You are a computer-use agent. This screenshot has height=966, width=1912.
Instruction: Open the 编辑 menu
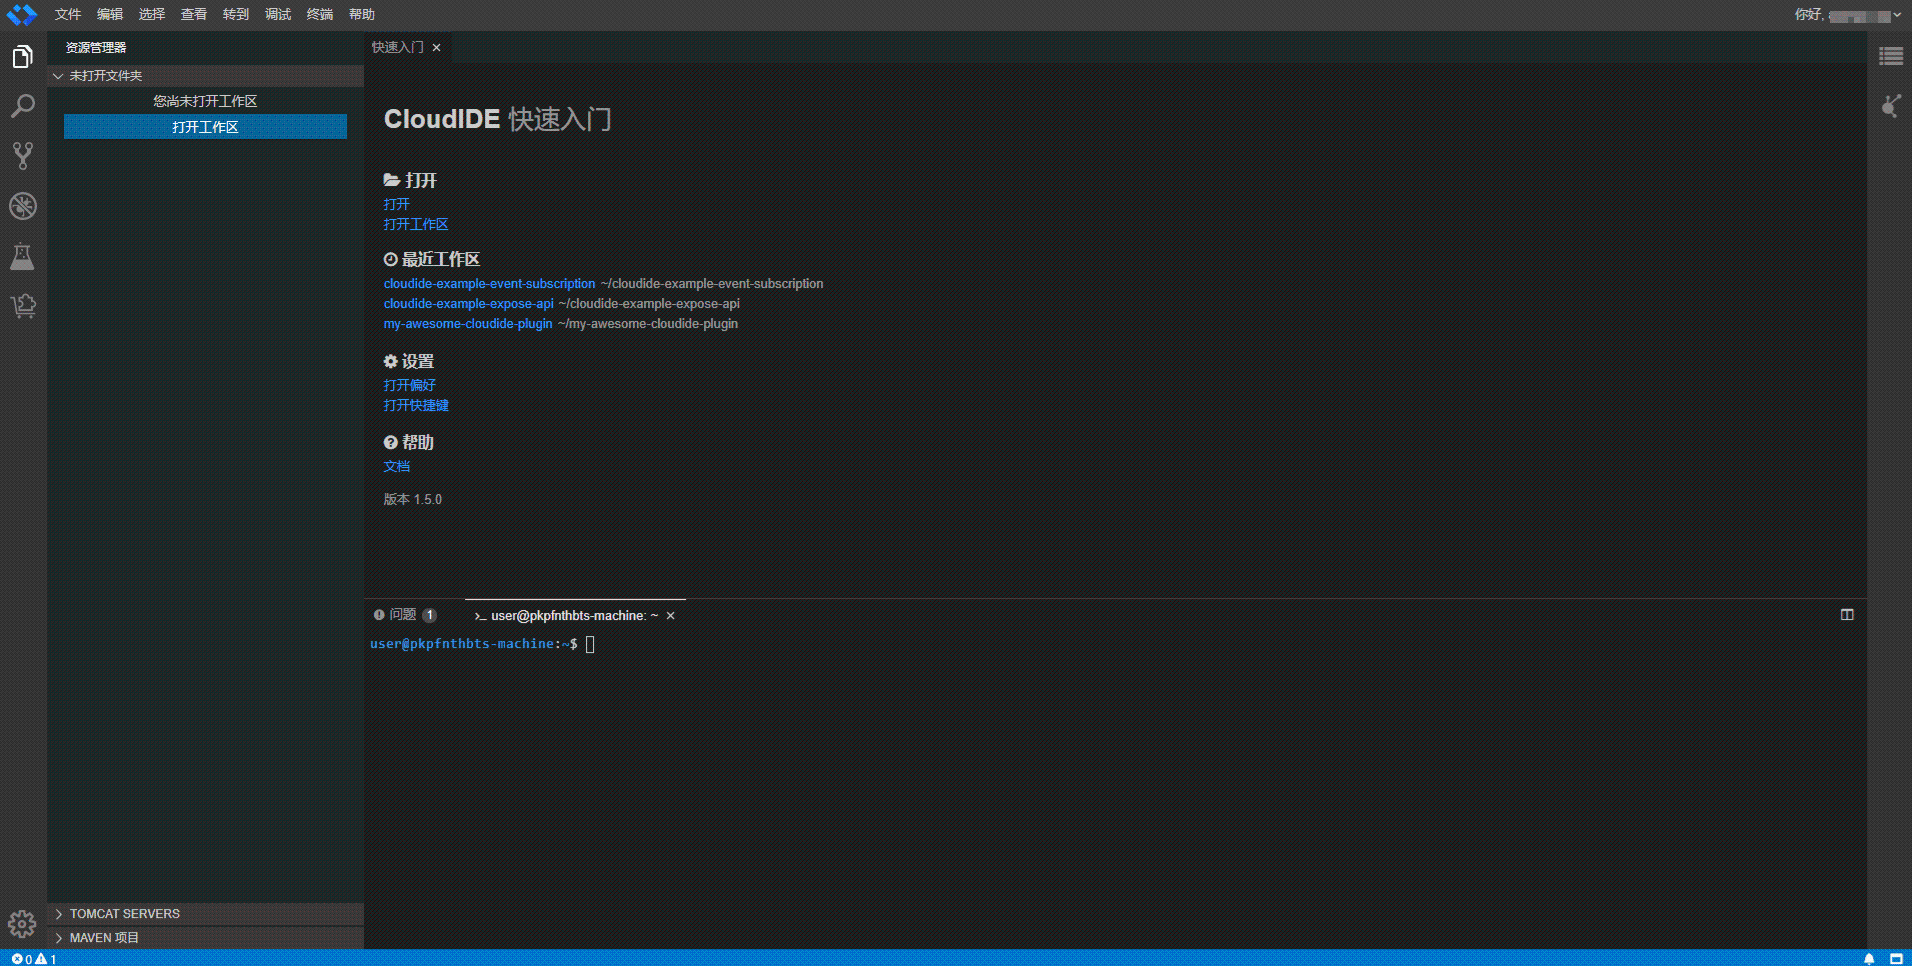click(110, 15)
